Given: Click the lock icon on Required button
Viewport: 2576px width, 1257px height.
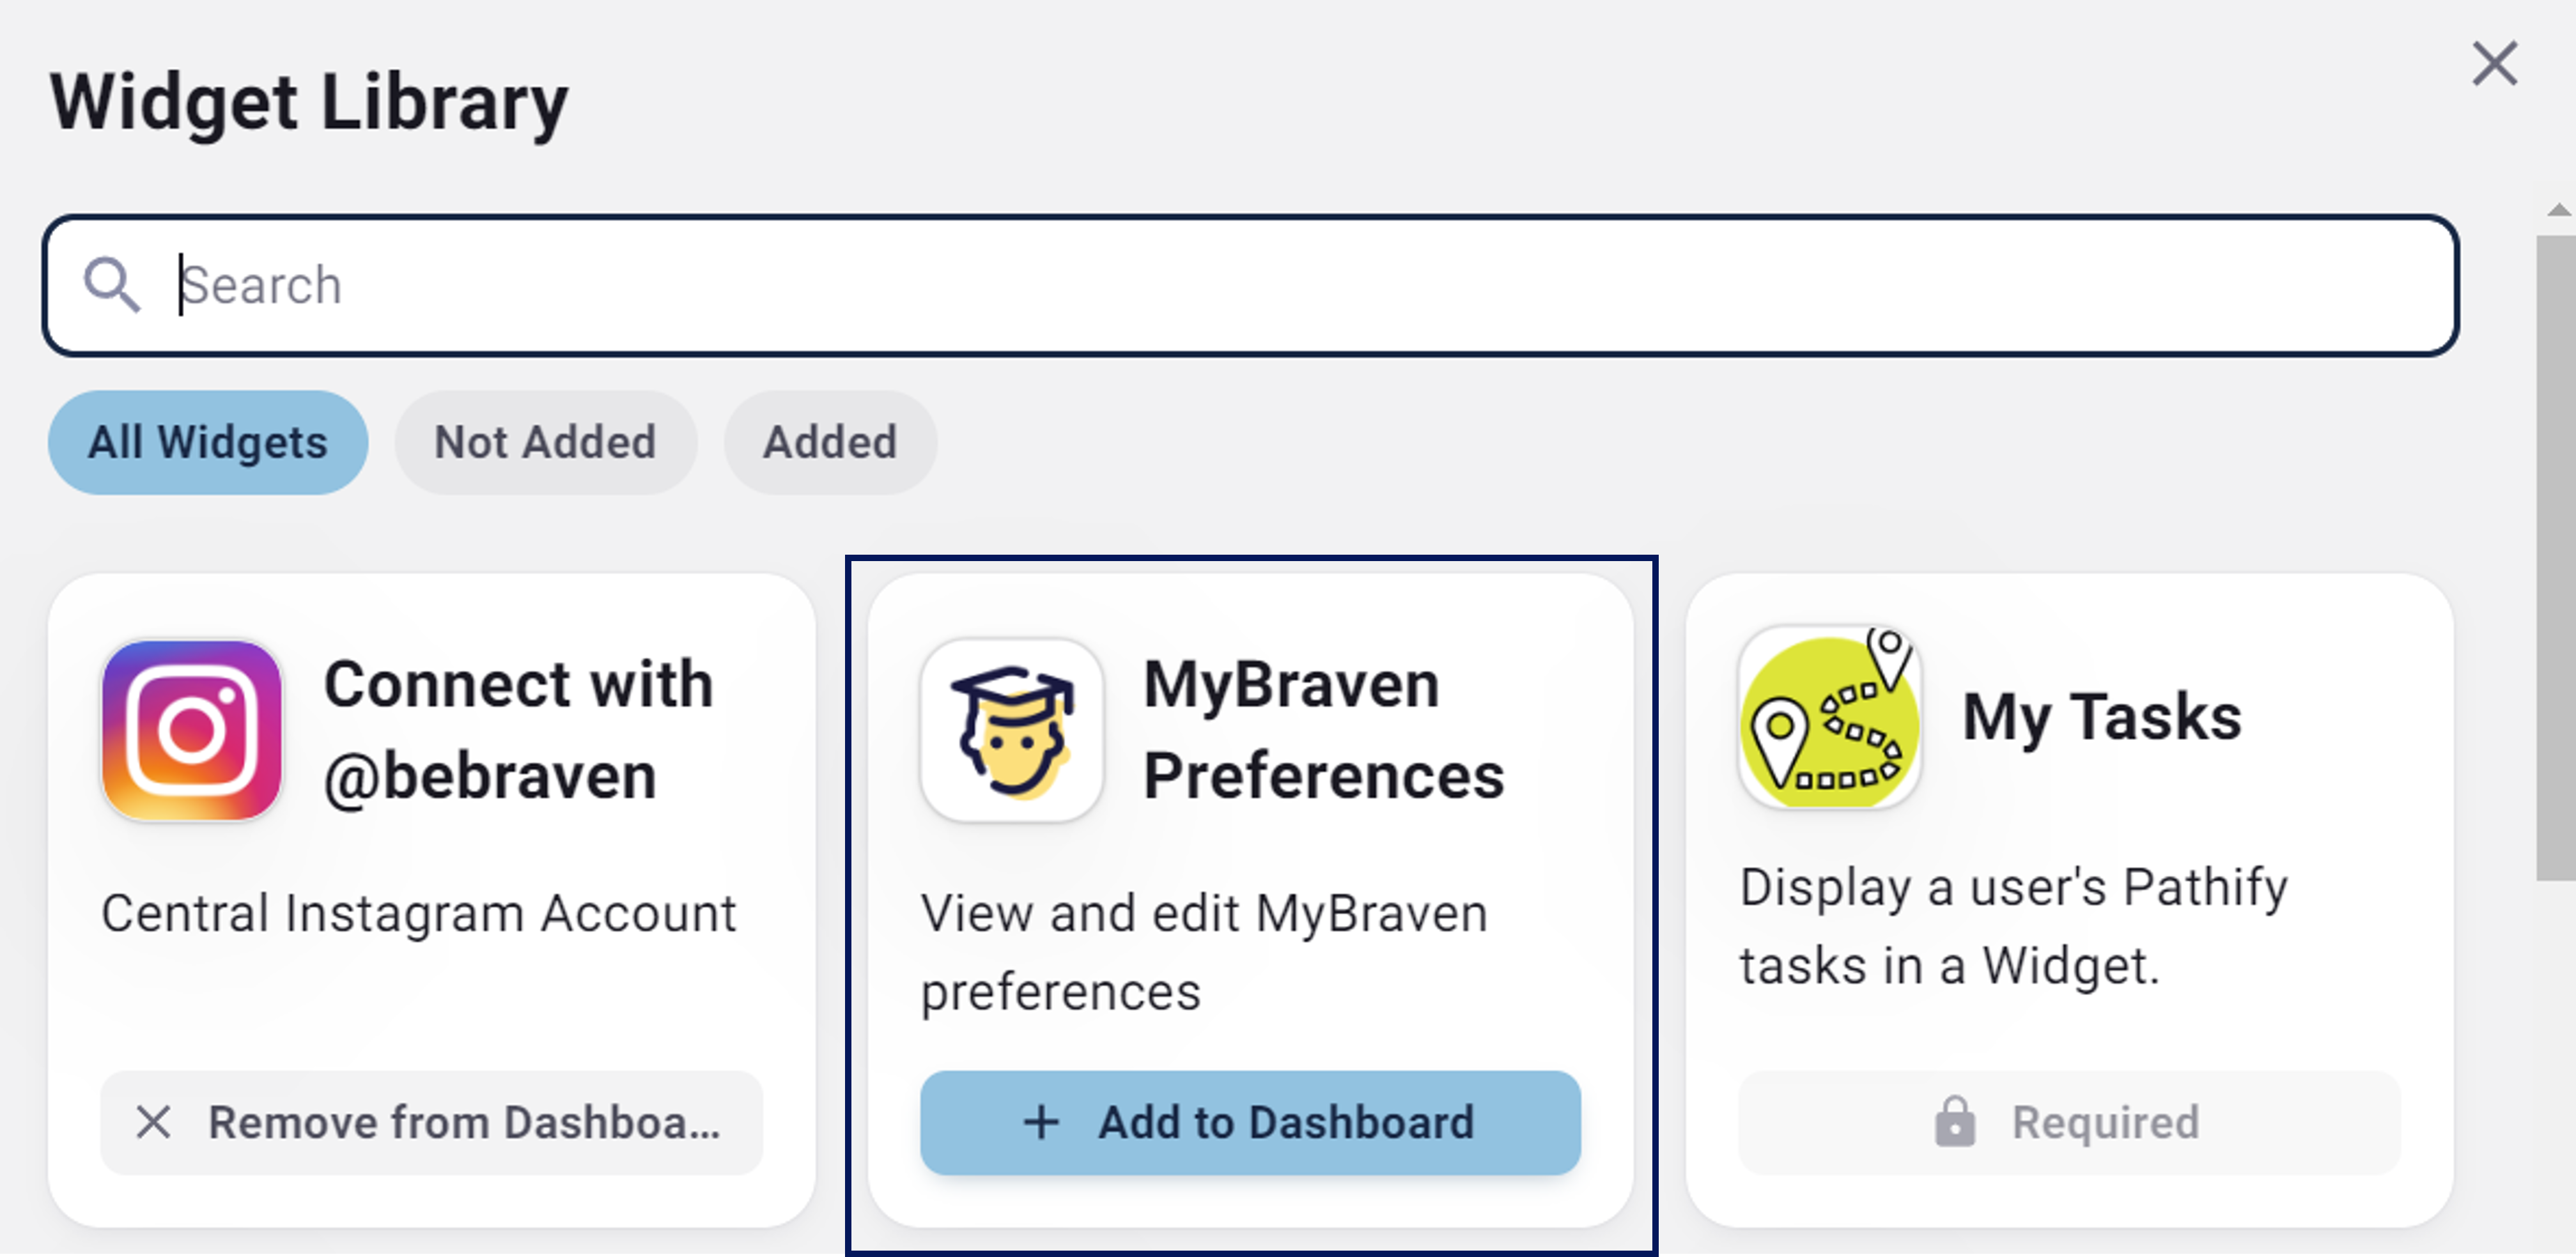Looking at the screenshot, I should pos(1954,1122).
